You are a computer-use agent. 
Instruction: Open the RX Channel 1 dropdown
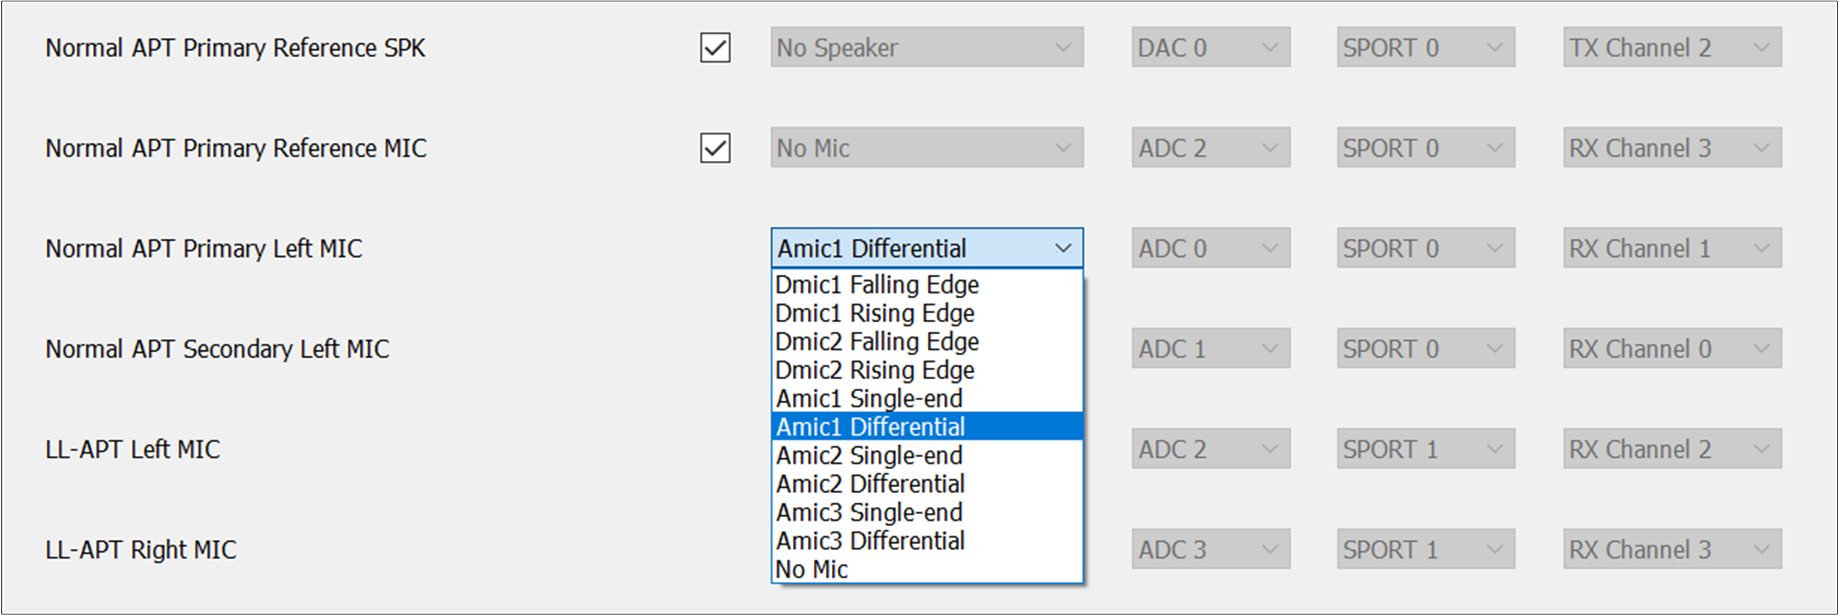coord(1672,248)
